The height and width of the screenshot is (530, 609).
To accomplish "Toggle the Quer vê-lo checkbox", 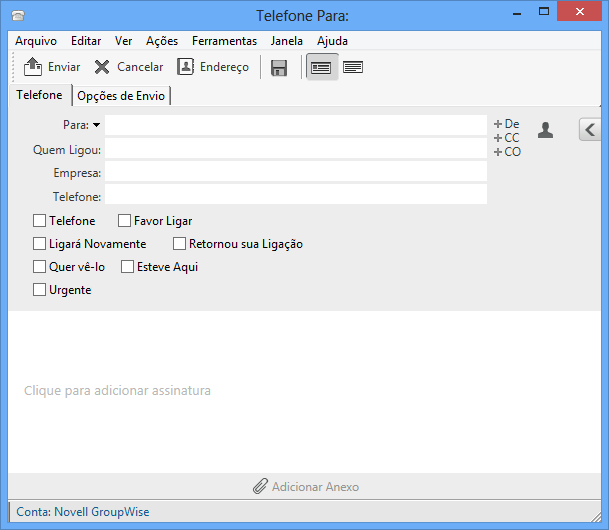I will click(x=39, y=267).
